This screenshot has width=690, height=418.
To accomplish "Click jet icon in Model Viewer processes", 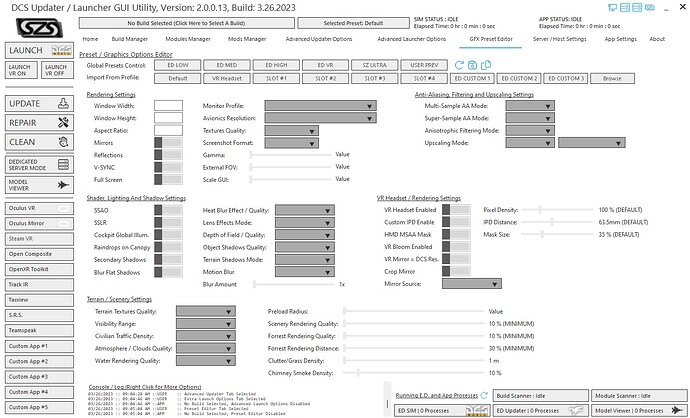I will [677, 410].
